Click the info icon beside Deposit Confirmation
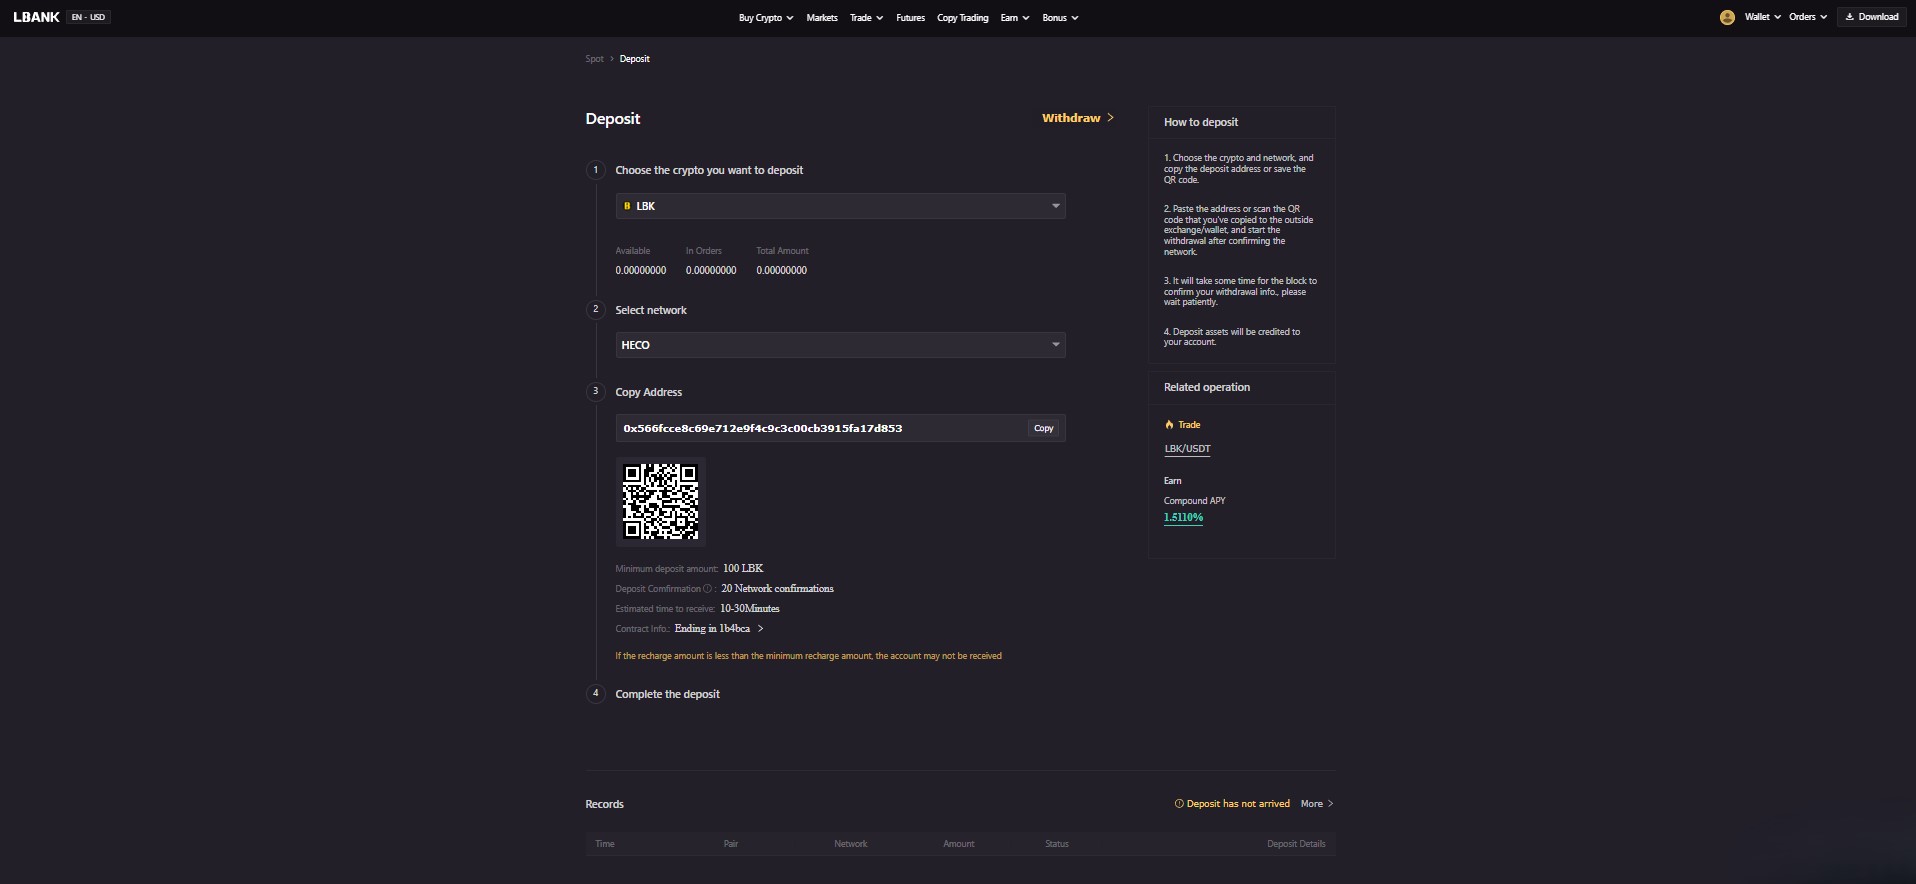 (x=707, y=589)
